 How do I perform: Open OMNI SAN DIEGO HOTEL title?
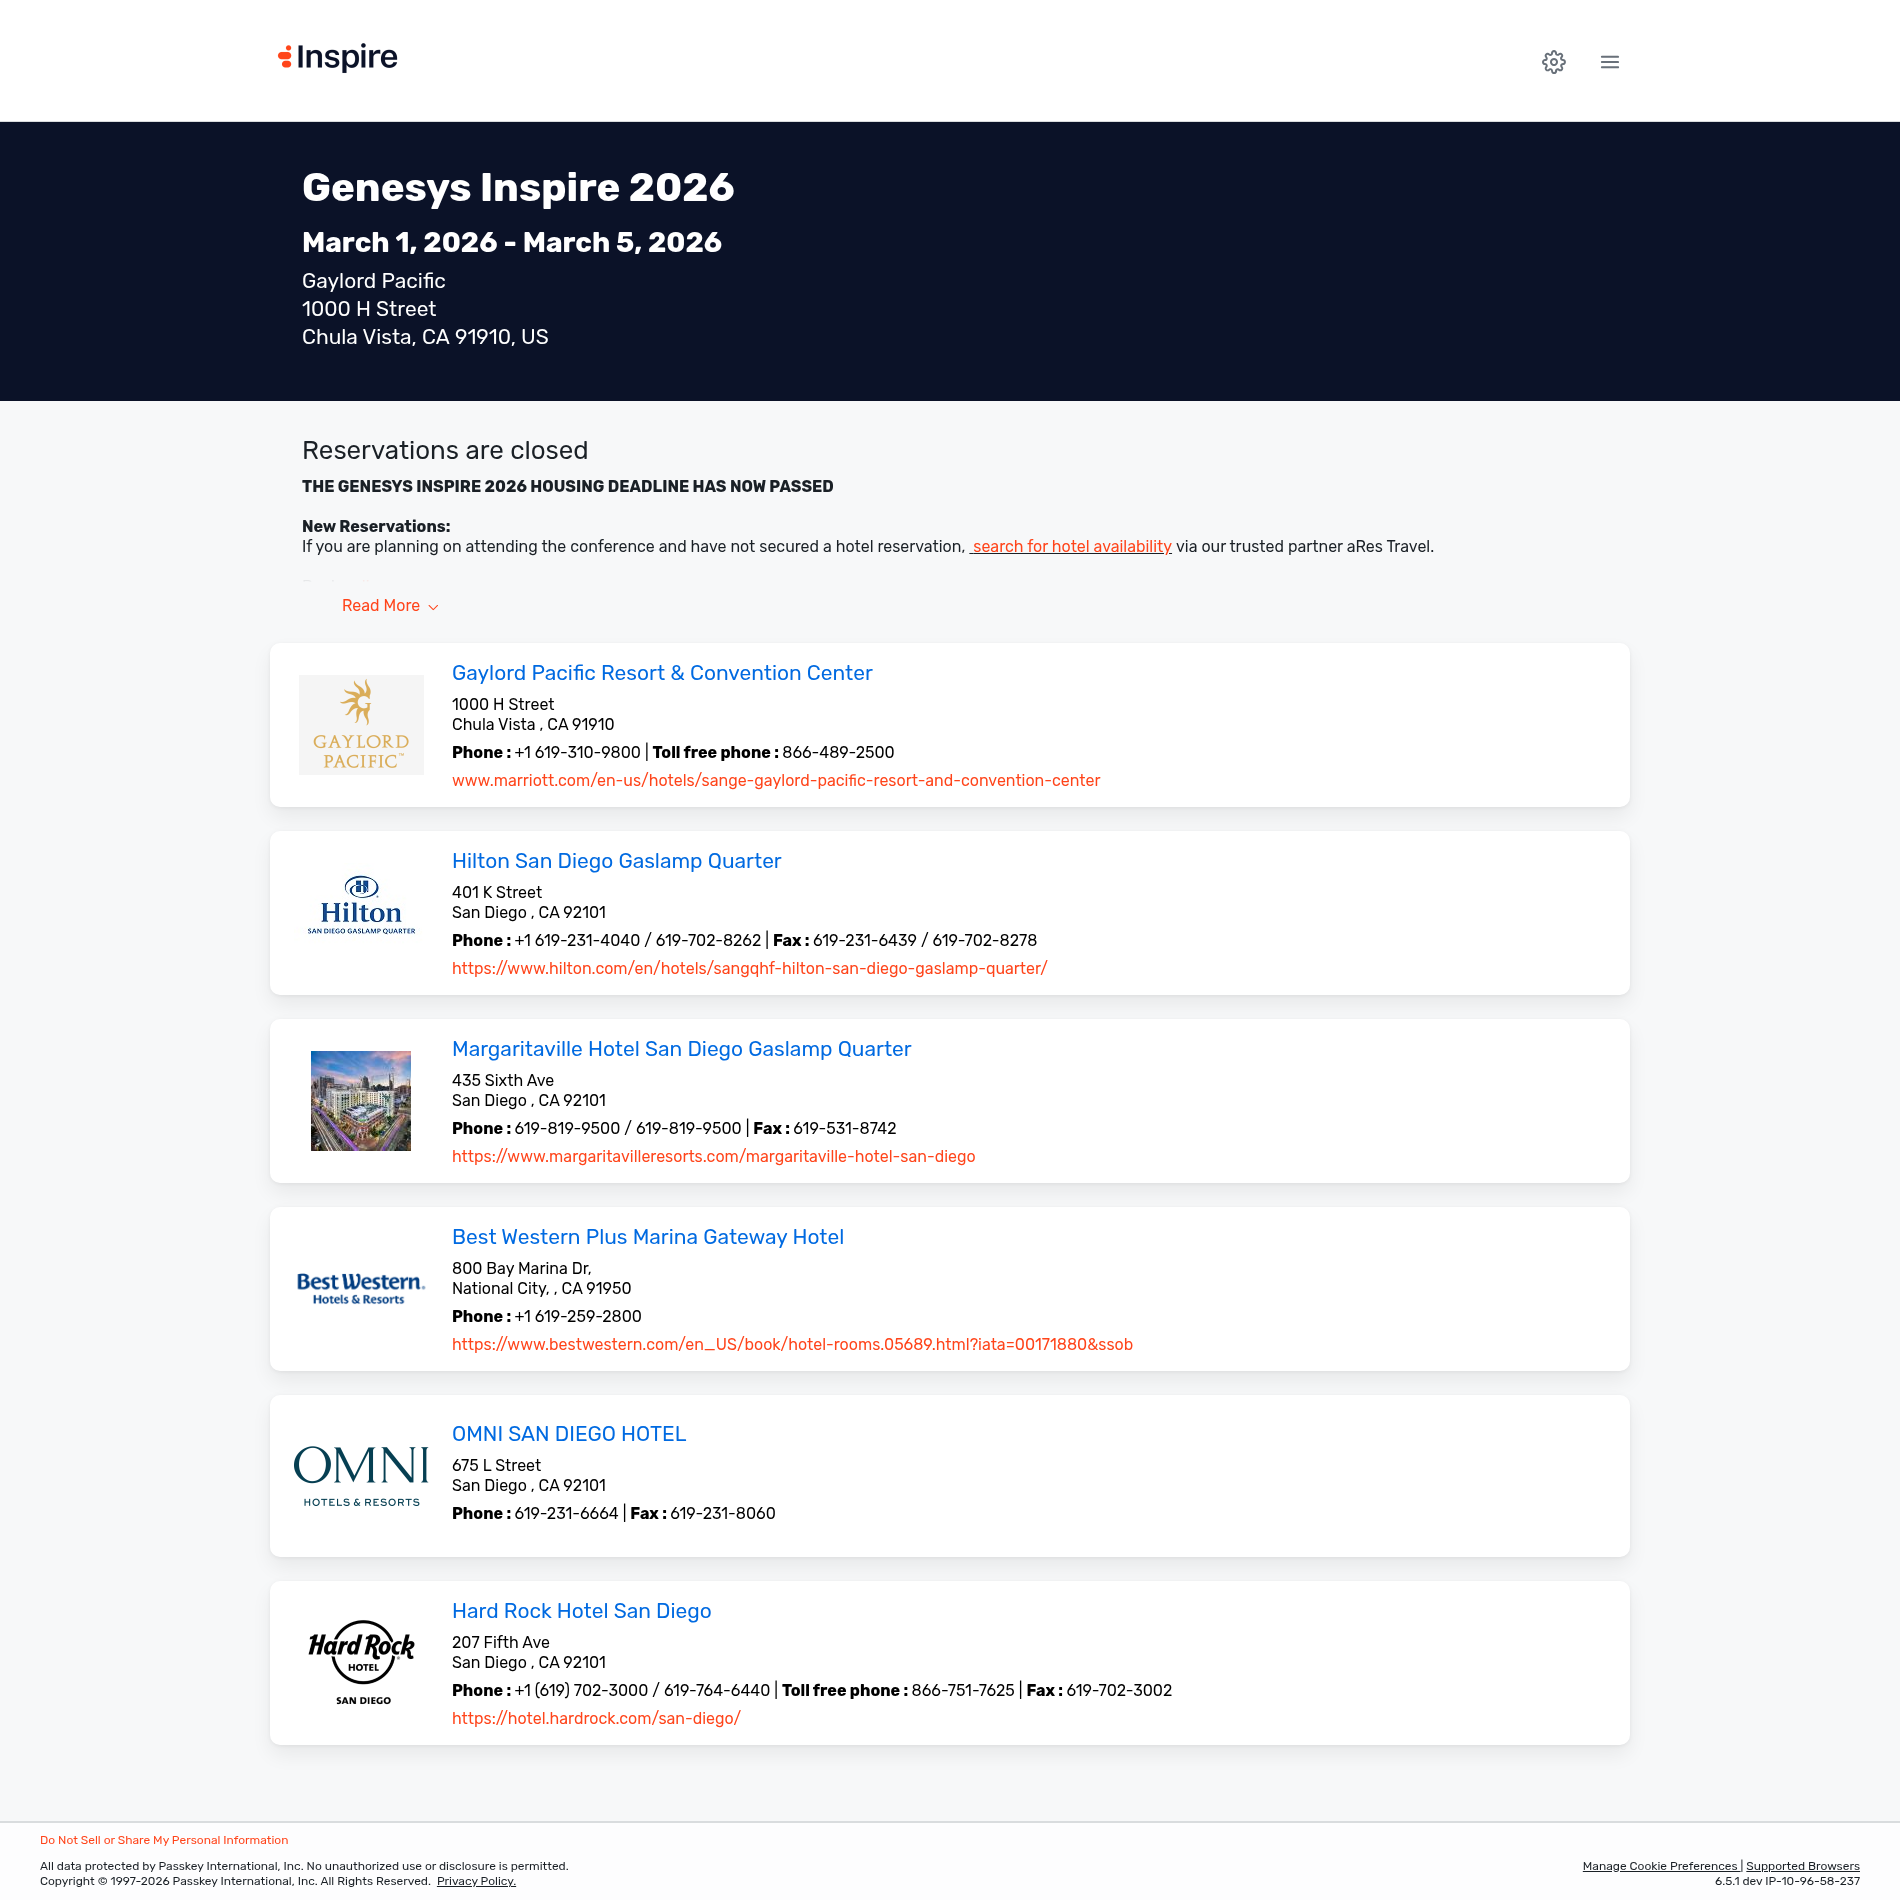[569, 1434]
